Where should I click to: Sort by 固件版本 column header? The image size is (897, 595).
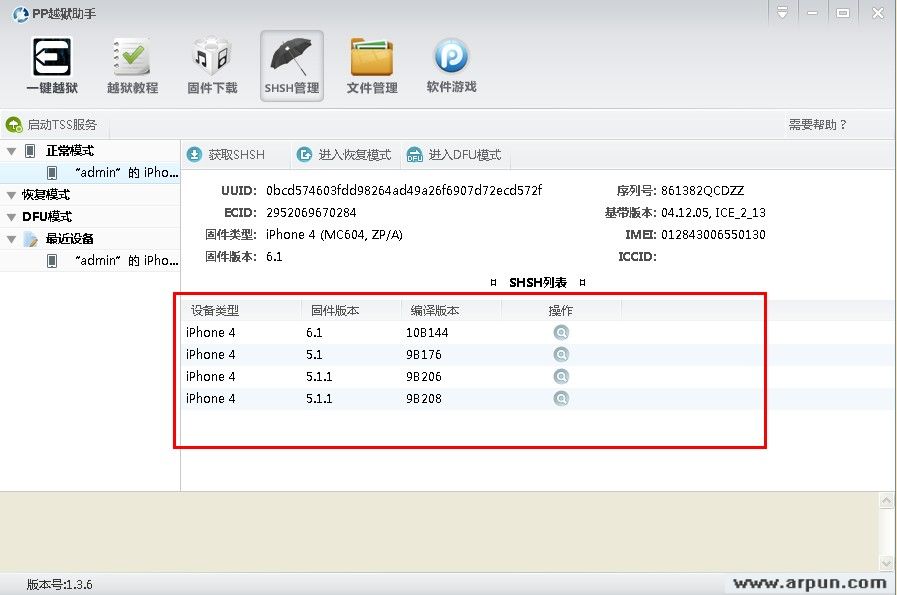[351, 311]
